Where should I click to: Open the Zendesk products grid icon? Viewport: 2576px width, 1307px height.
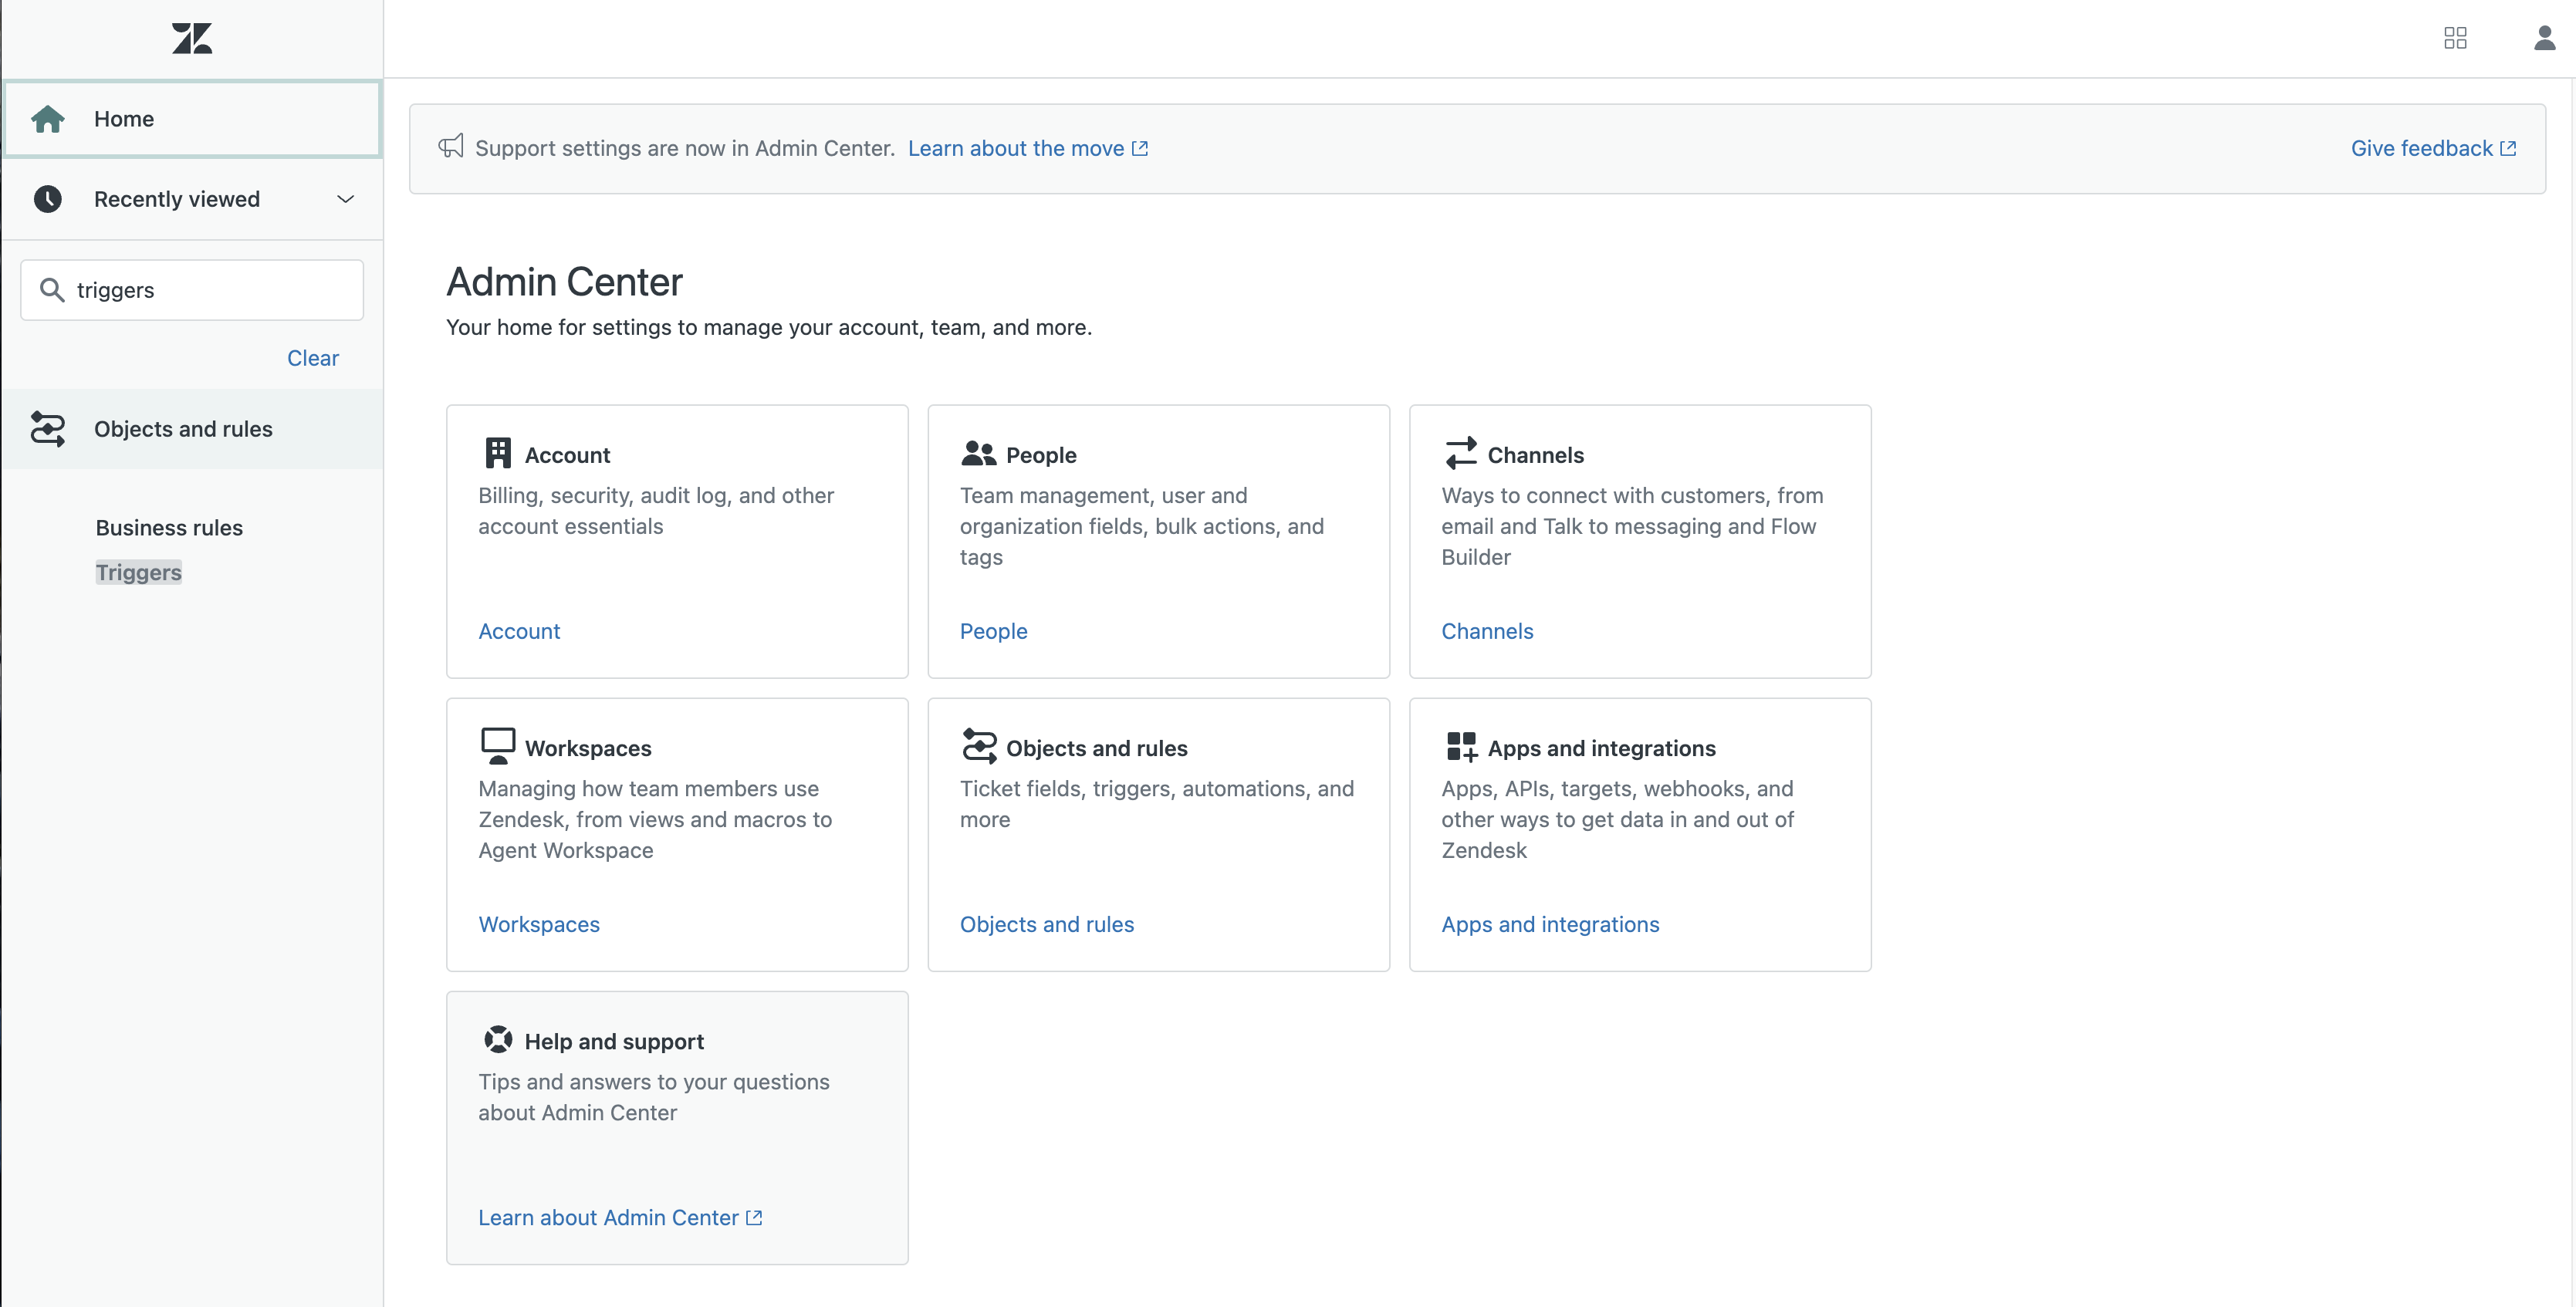2455,38
